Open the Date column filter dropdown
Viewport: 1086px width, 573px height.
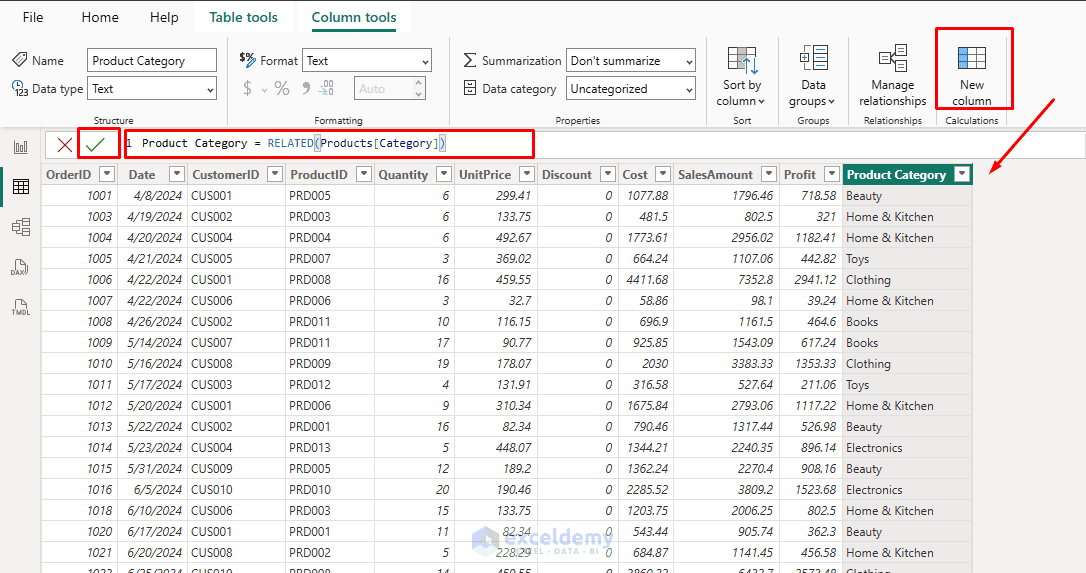click(x=177, y=174)
